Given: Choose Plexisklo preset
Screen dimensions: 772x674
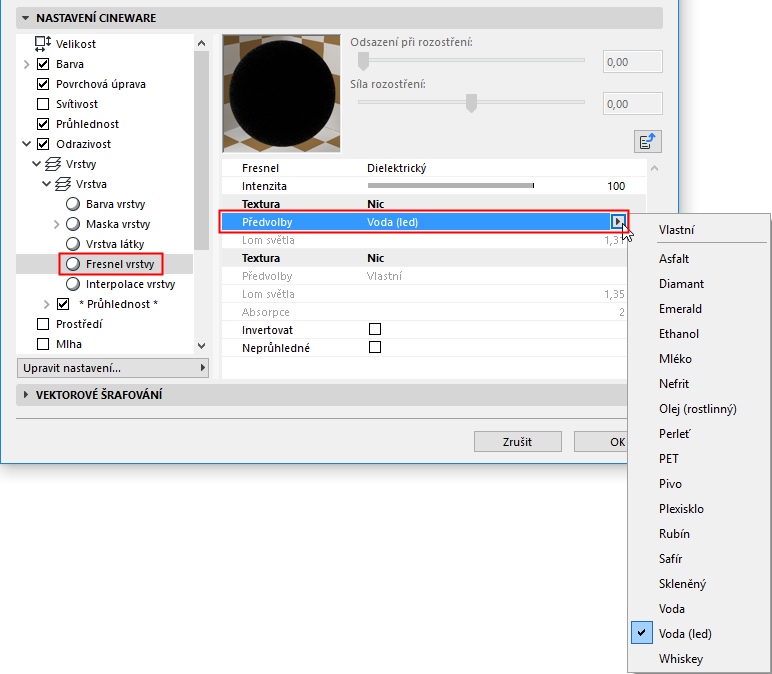Looking at the screenshot, I should coord(699,509).
